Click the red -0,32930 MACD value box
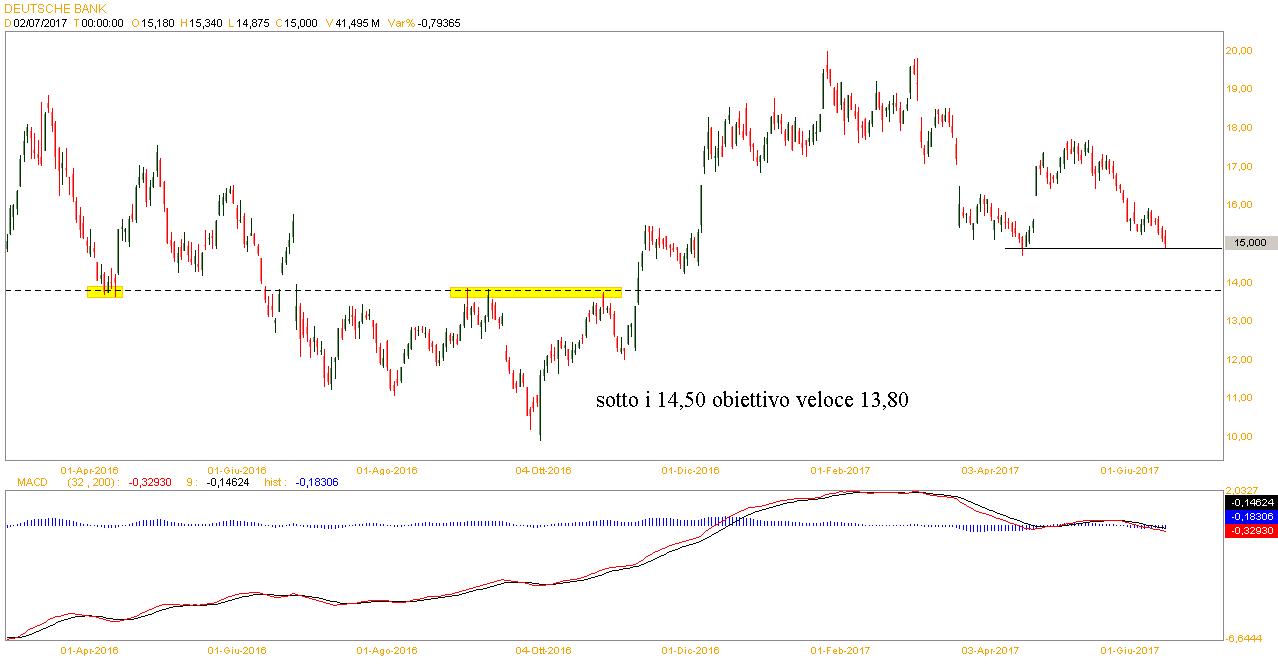Viewport: 1278px width, 668px height. (1251, 530)
